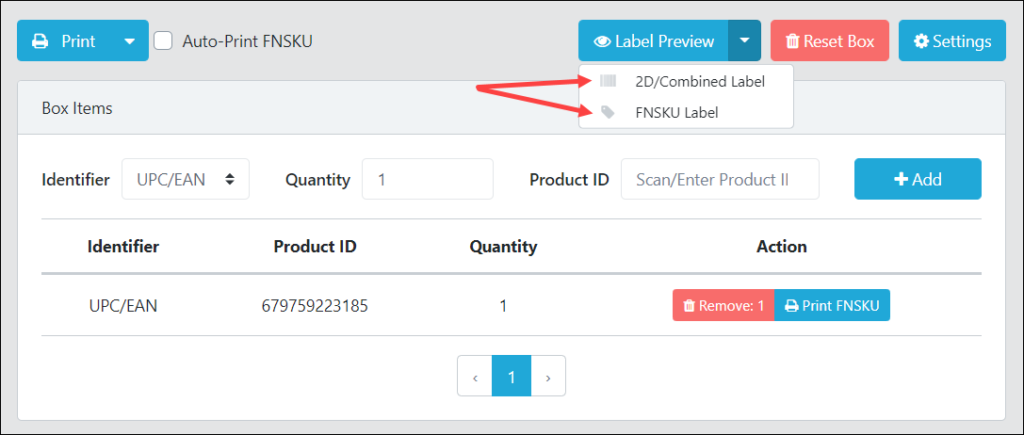The height and width of the screenshot is (435, 1024).
Task: Collapse the Label Preview dropdown caret
Action: (x=745, y=41)
